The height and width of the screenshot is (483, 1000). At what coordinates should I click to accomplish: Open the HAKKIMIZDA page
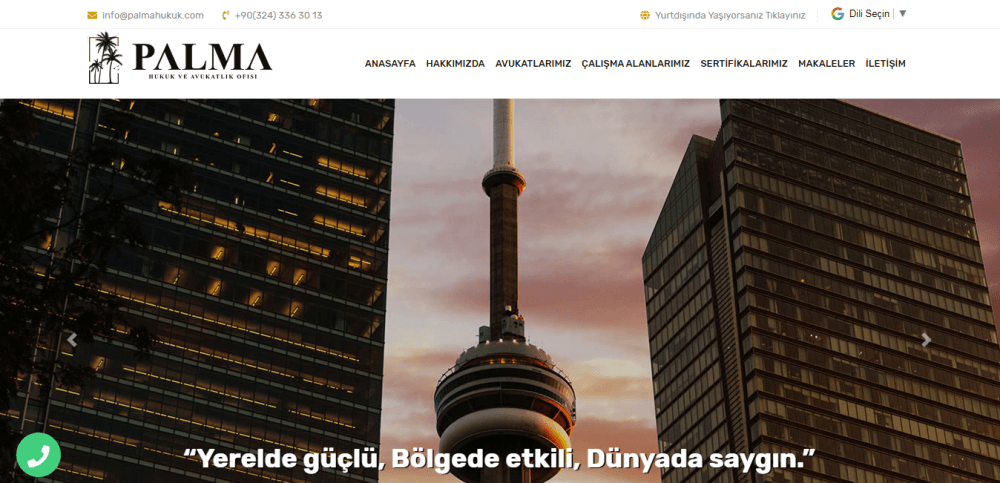pos(455,64)
